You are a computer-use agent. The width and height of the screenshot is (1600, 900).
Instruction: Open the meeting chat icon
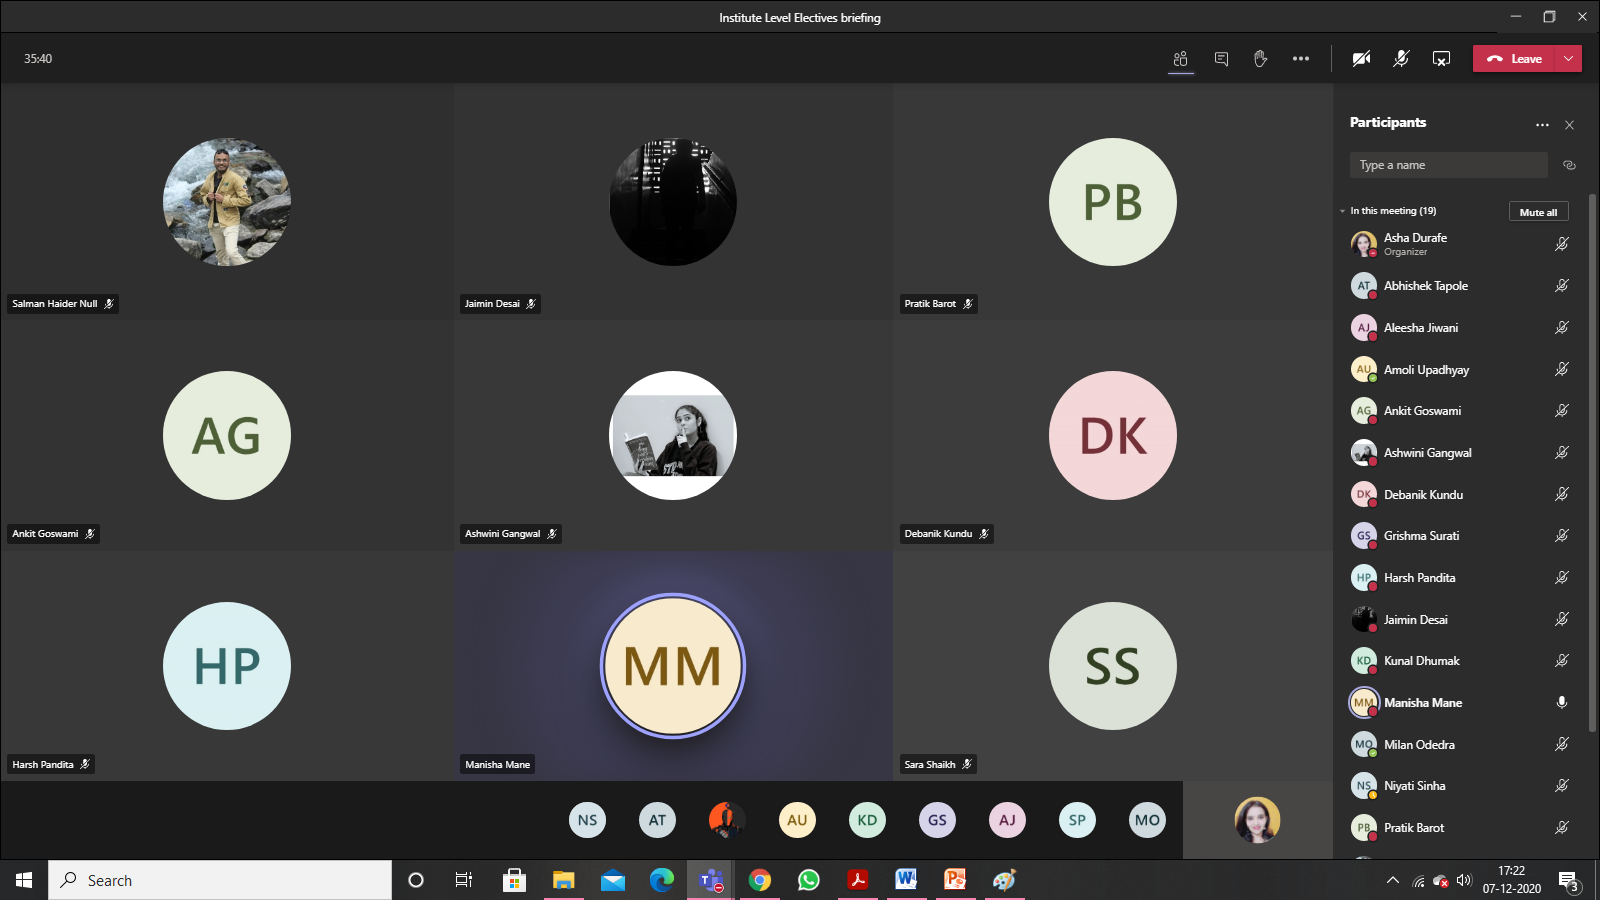coord(1221,59)
